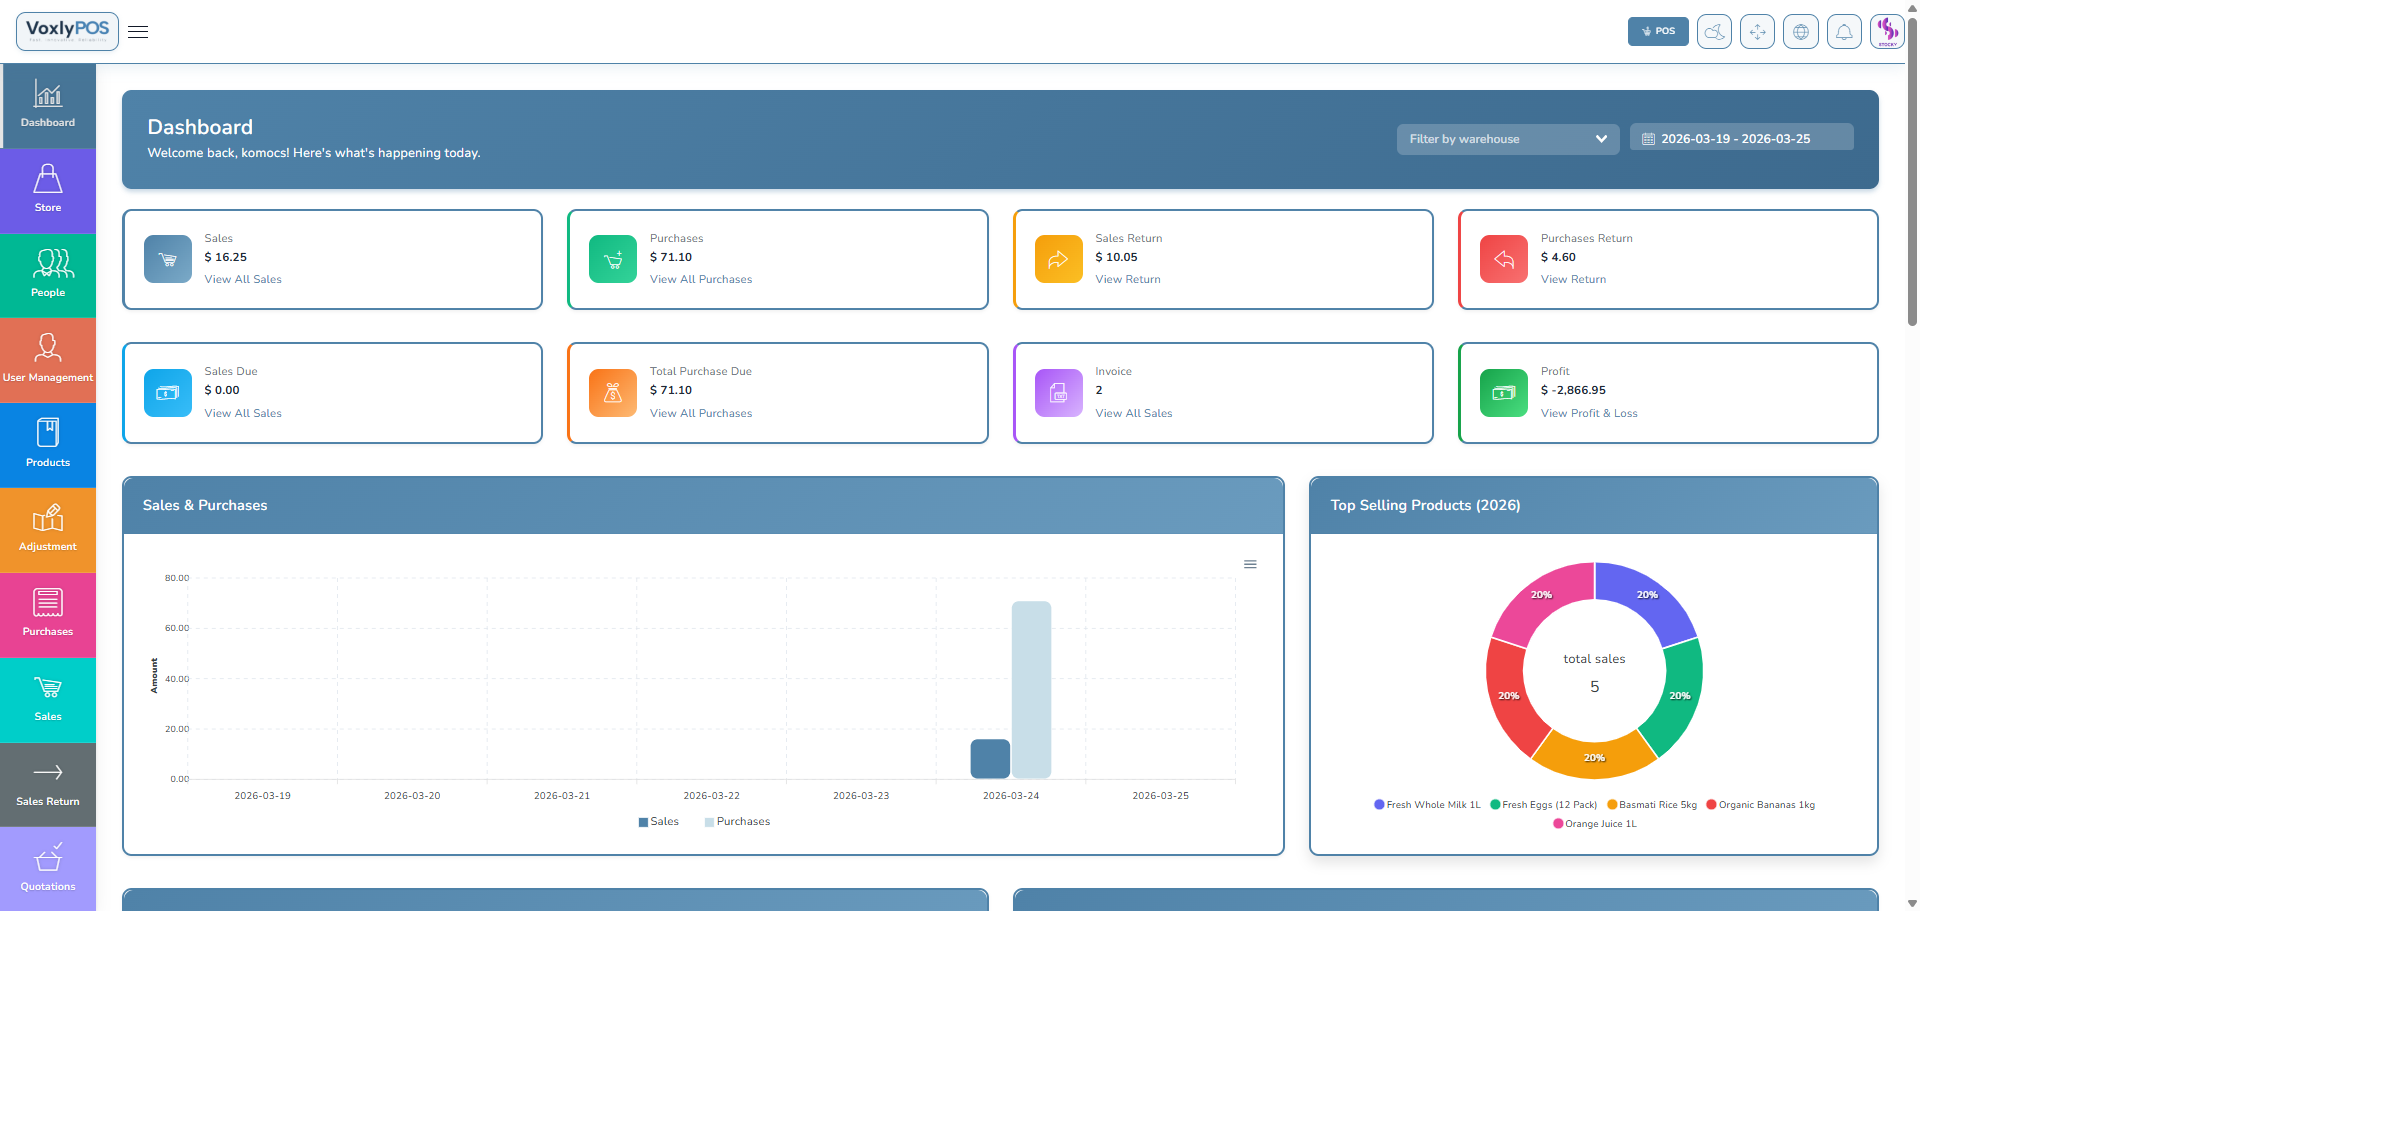Open the Filter by warehouse dropdown

[1507, 139]
